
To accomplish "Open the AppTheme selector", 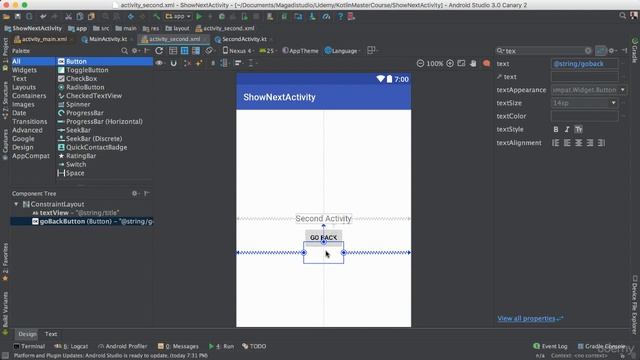I will point(300,51).
